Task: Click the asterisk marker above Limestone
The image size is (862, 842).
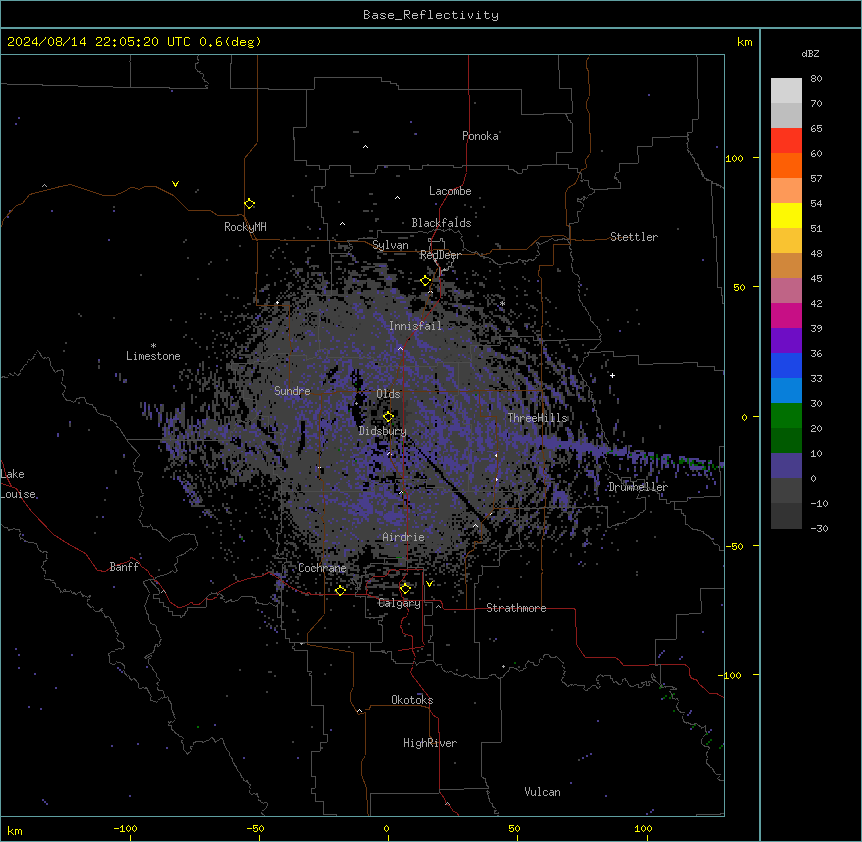Action: pos(153,346)
